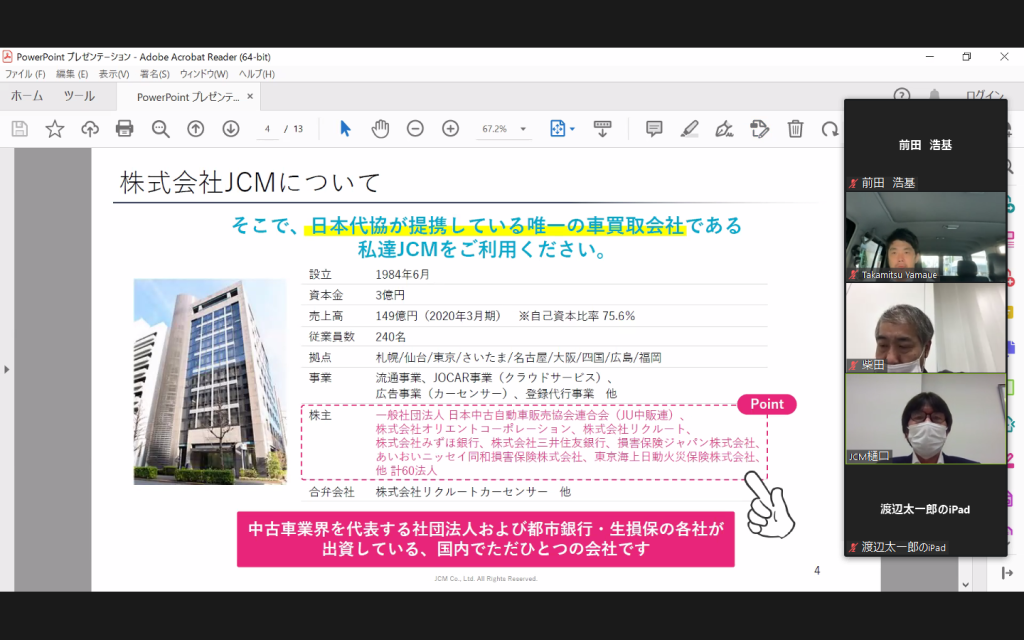Rotate view with the rotate icon
The width and height of the screenshot is (1024, 640).
(x=830, y=129)
